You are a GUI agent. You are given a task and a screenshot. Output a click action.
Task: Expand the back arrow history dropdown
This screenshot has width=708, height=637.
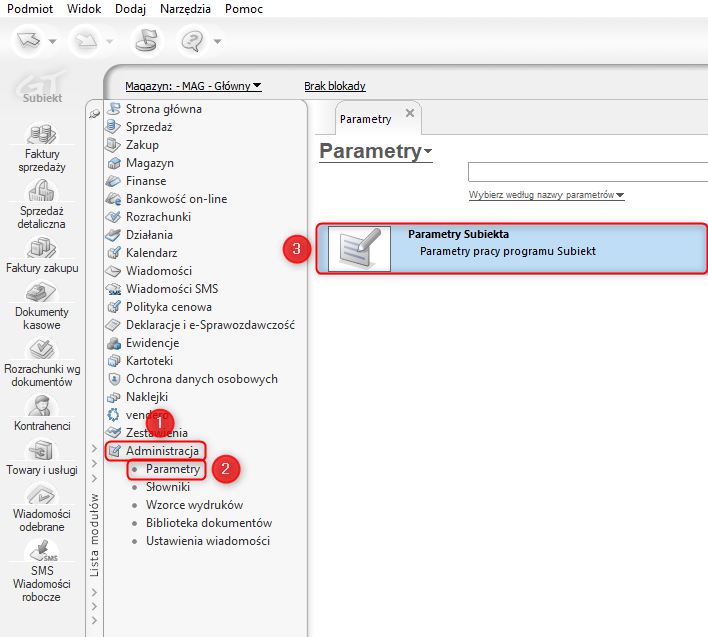click(x=52, y=42)
